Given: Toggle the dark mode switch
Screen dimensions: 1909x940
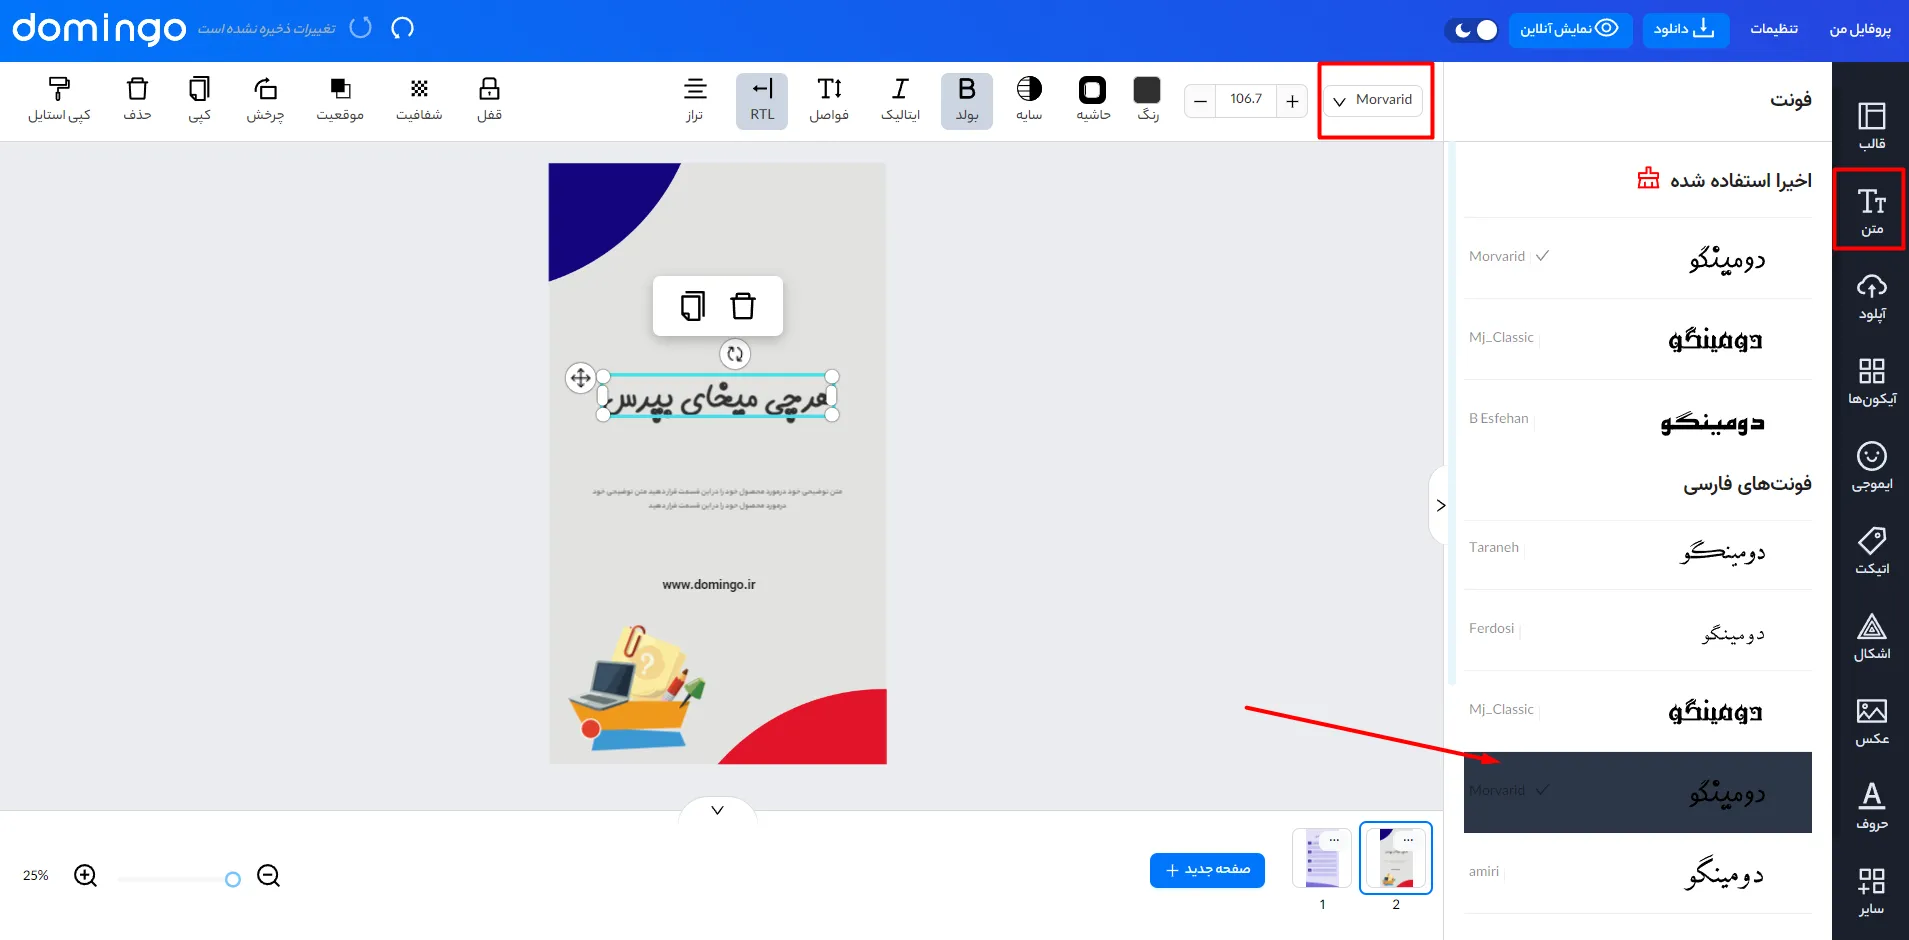Looking at the screenshot, I should tap(1472, 30).
